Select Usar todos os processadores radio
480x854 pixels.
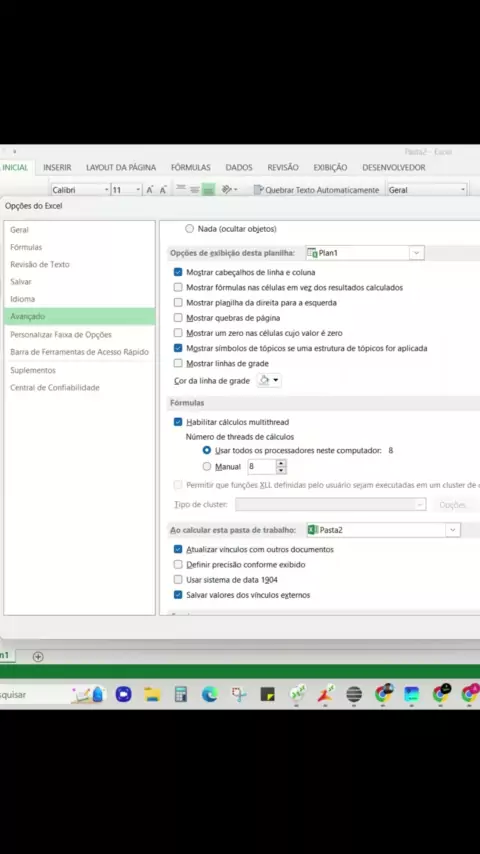pyautogui.click(x=206, y=450)
